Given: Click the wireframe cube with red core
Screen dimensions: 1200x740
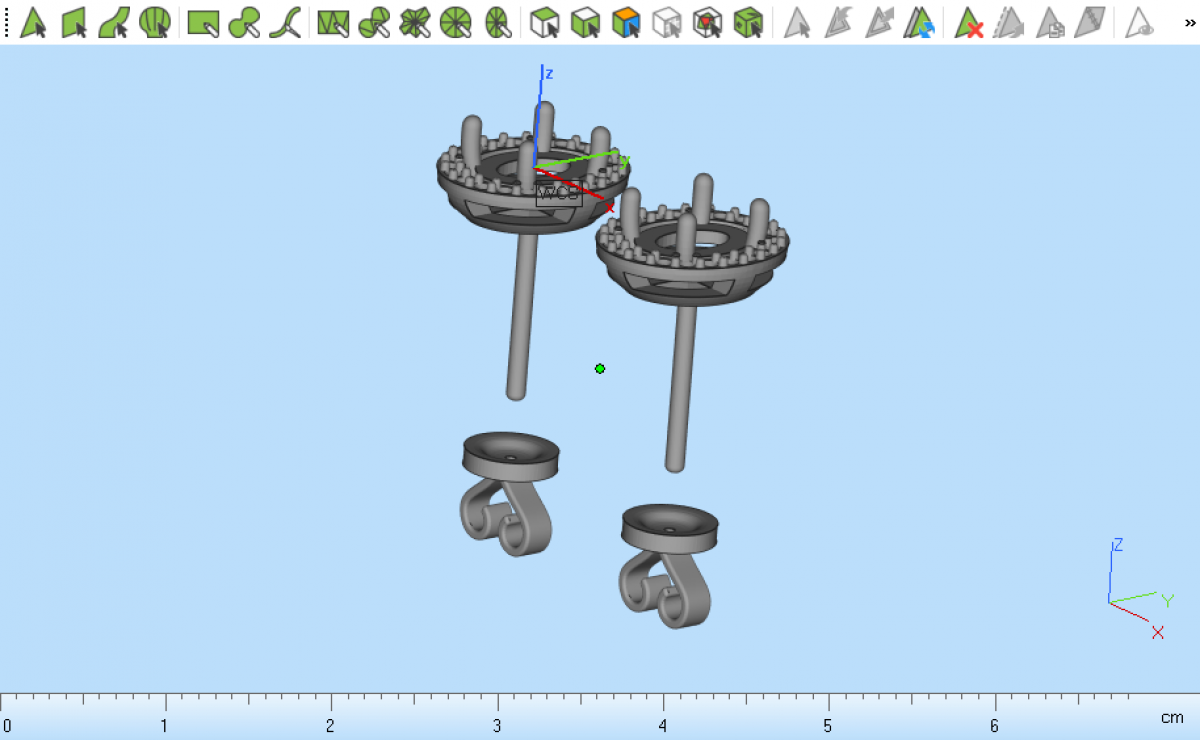Looking at the screenshot, I should [707, 22].
